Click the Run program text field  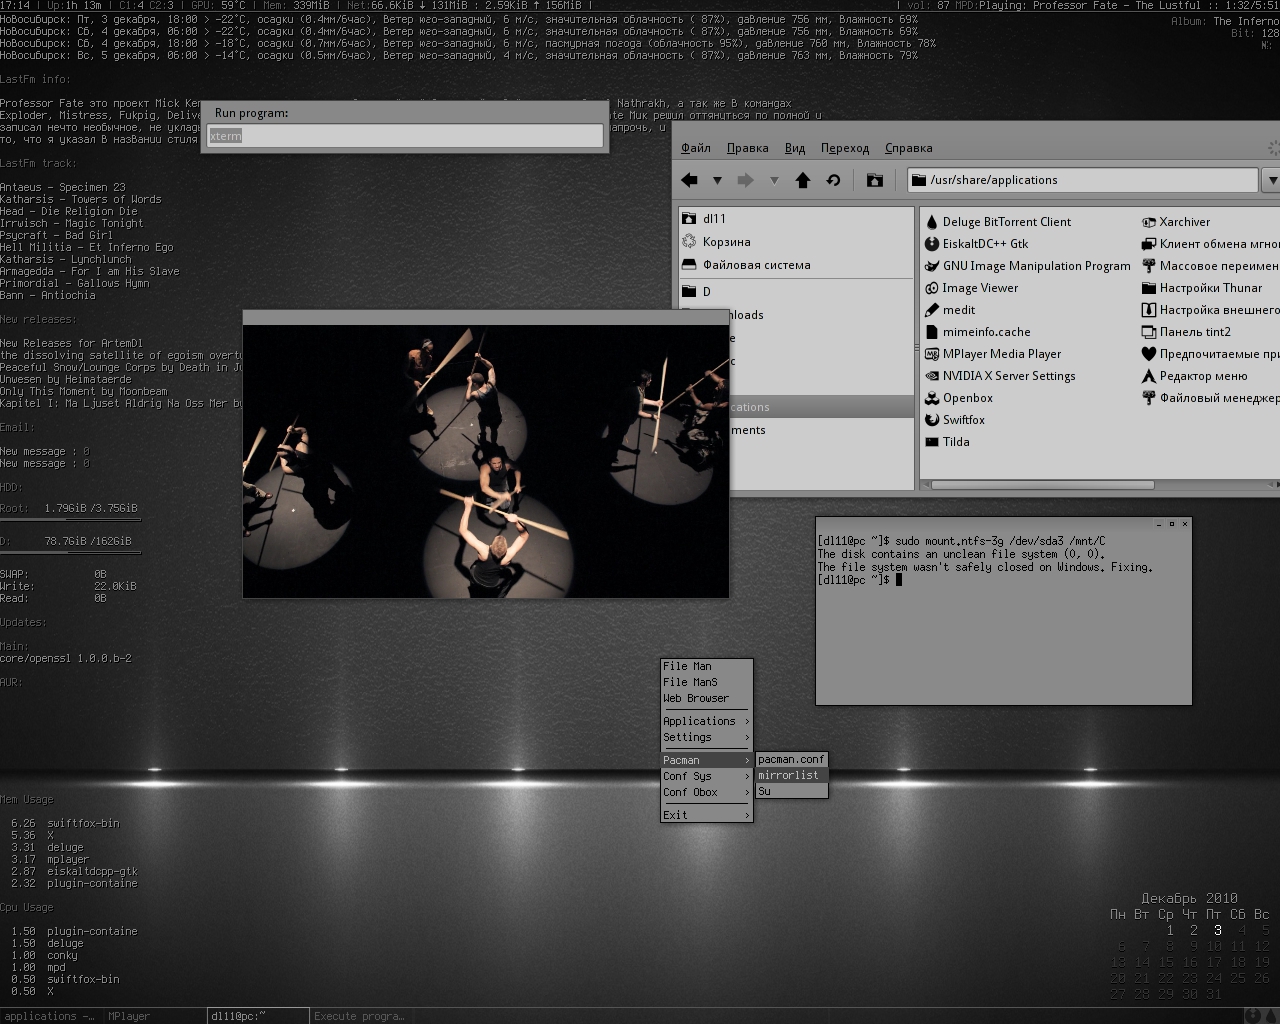tap(405, 136)
